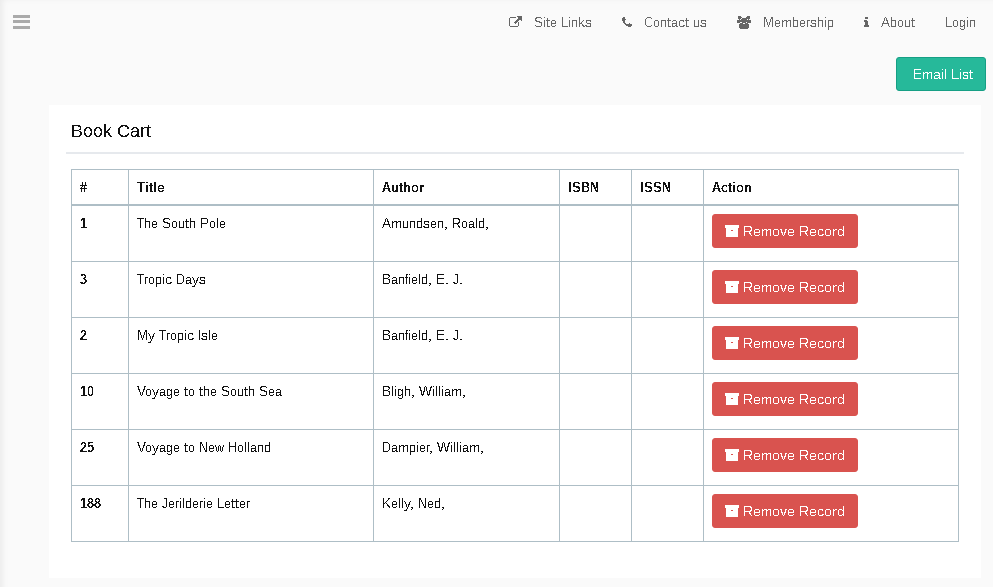
Task: Click the Author column header
Action: pos(403,187)
